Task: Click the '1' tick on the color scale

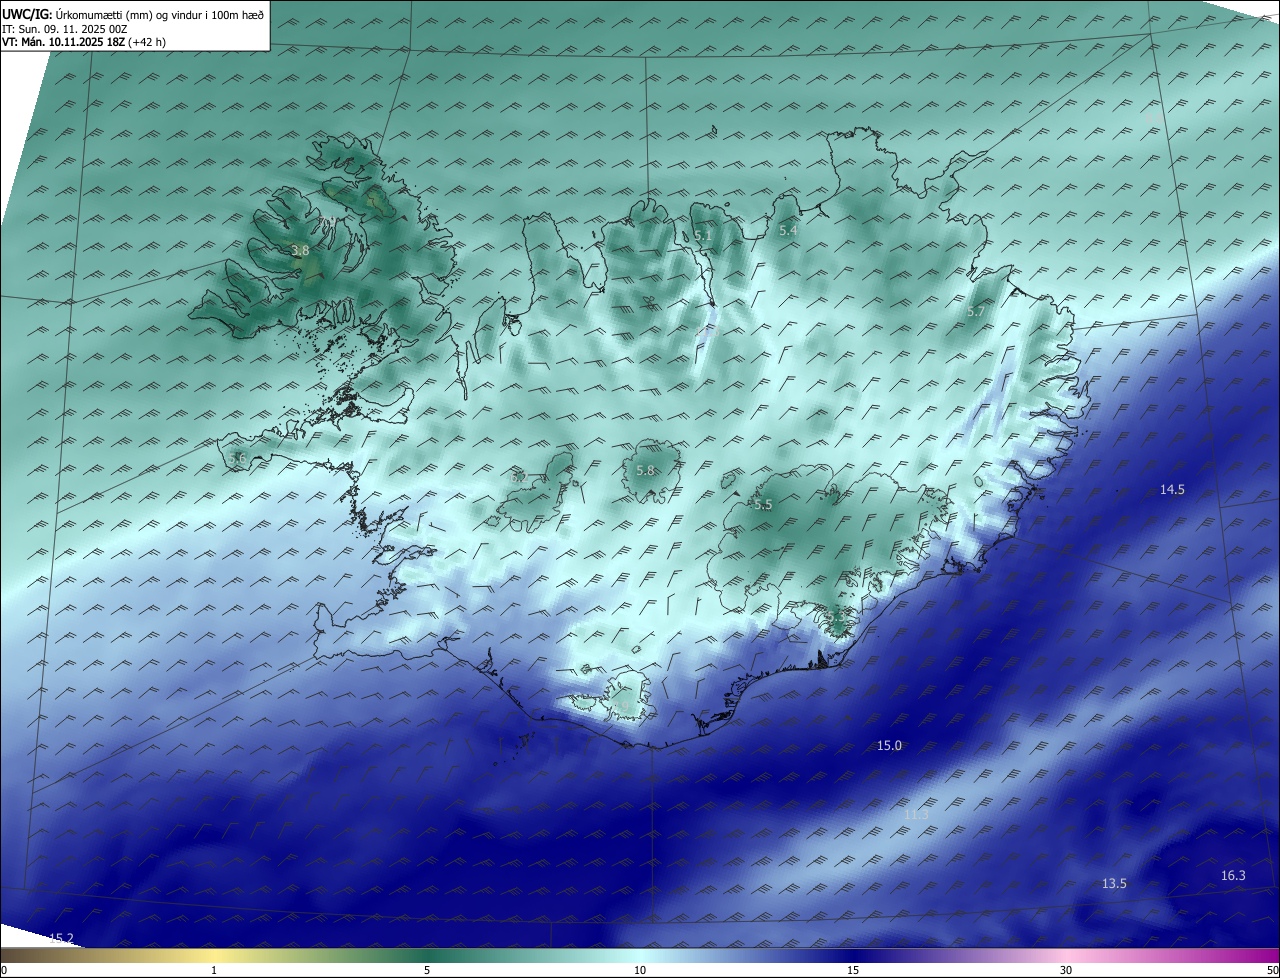Action: [x=214, y=970]
